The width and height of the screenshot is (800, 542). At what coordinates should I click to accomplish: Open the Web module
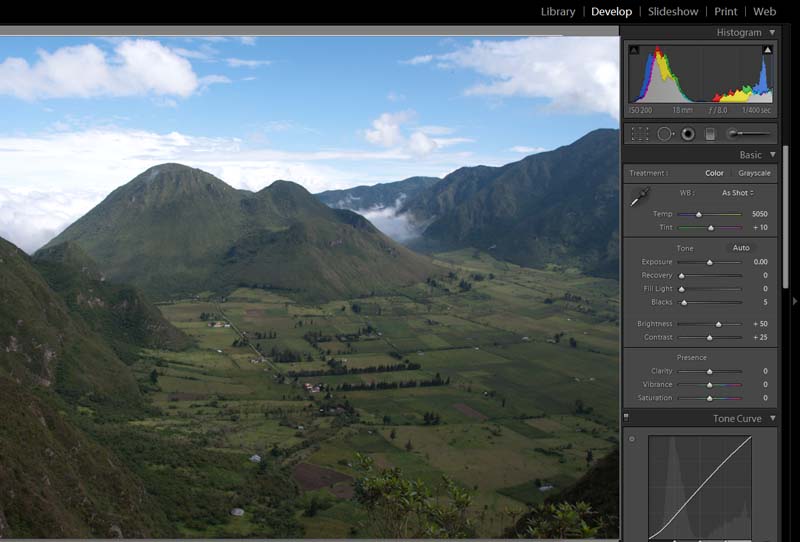[x=764, y=11]
